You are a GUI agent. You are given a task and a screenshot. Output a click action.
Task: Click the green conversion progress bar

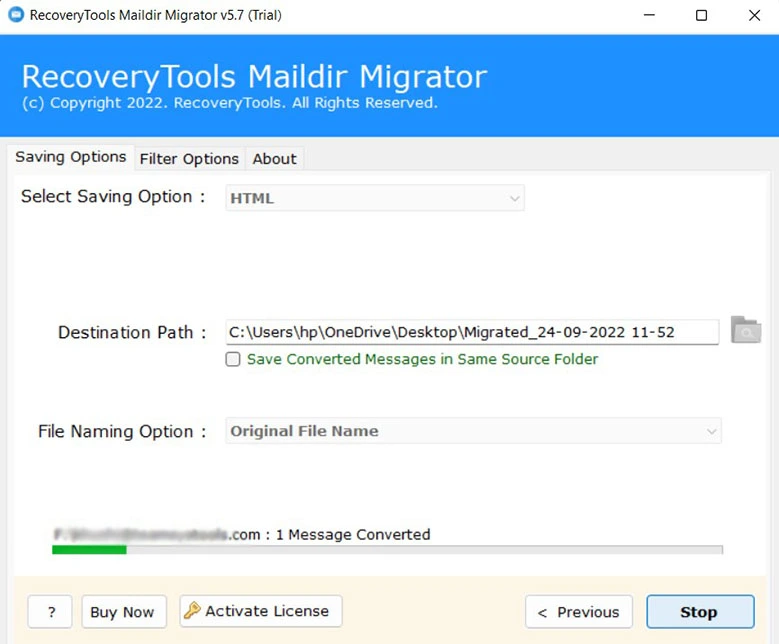click(388, 550)
